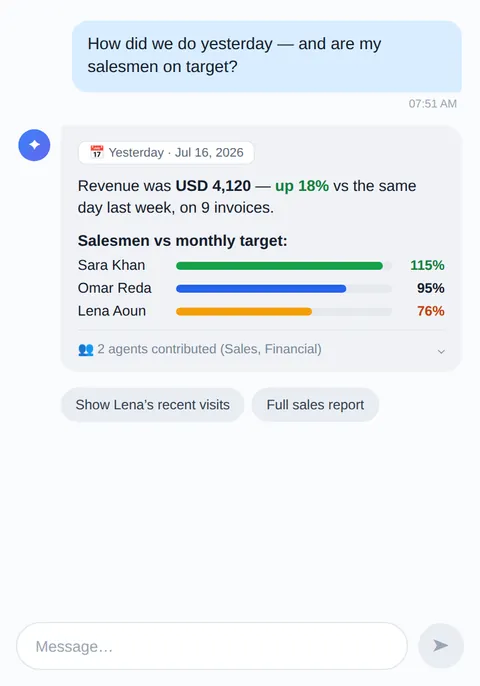The width and height of the screenshot is (480, 686).
Task: Click the 115% value
Action: tap(427, 265)
